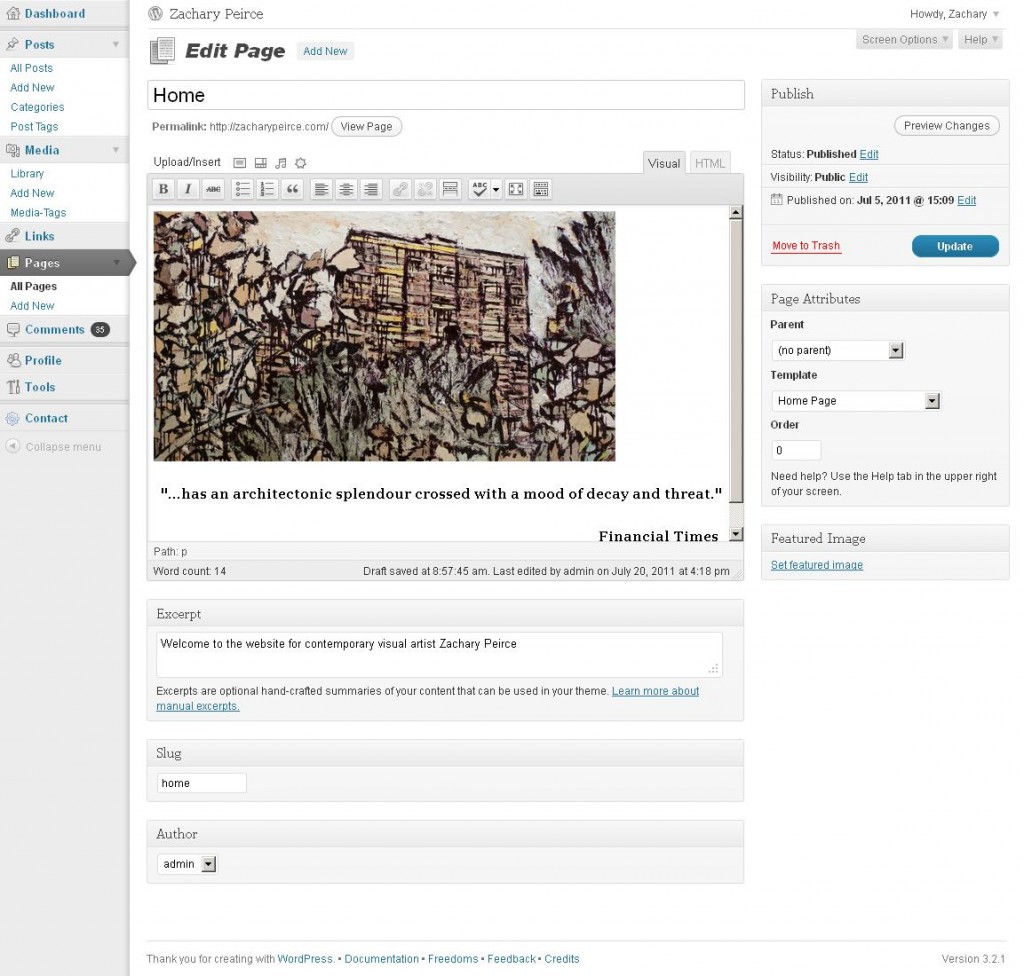1024x976 pixels.
Task: Click the Add an Image upload icon
Action: coord(240,163)
